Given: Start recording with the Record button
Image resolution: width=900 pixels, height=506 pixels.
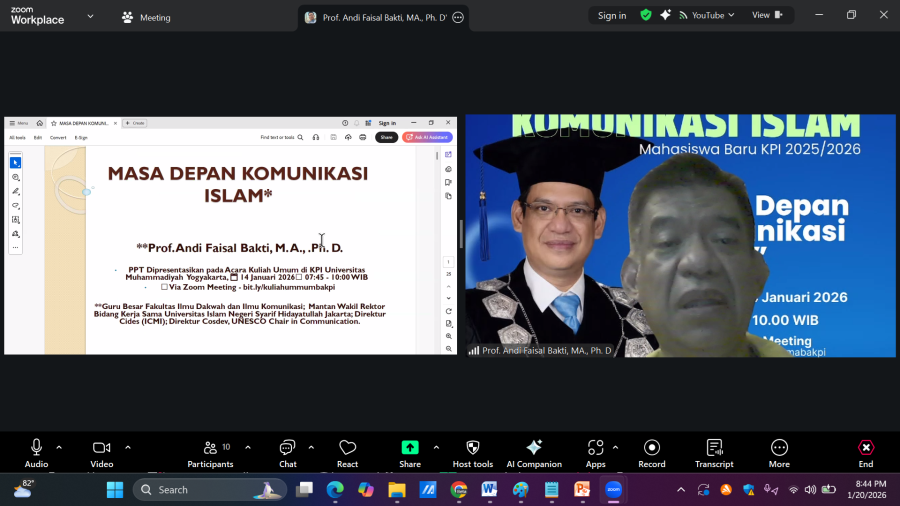Looking at the screenshot, I should click(651, 453).
